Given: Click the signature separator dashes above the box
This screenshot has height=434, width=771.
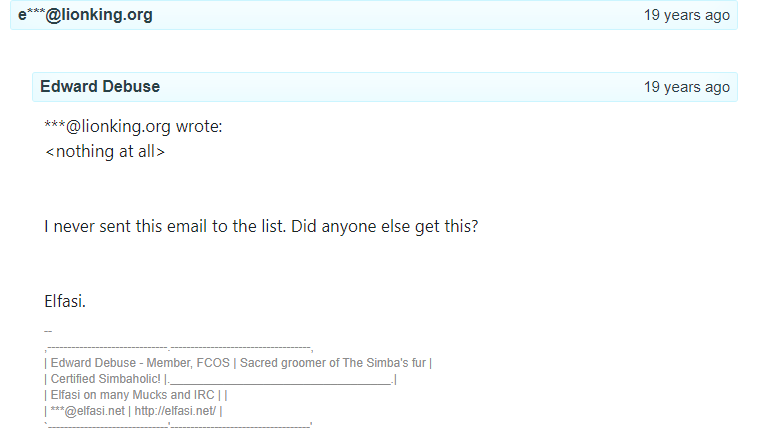Looking at the screenshot, I should [48, 331].
